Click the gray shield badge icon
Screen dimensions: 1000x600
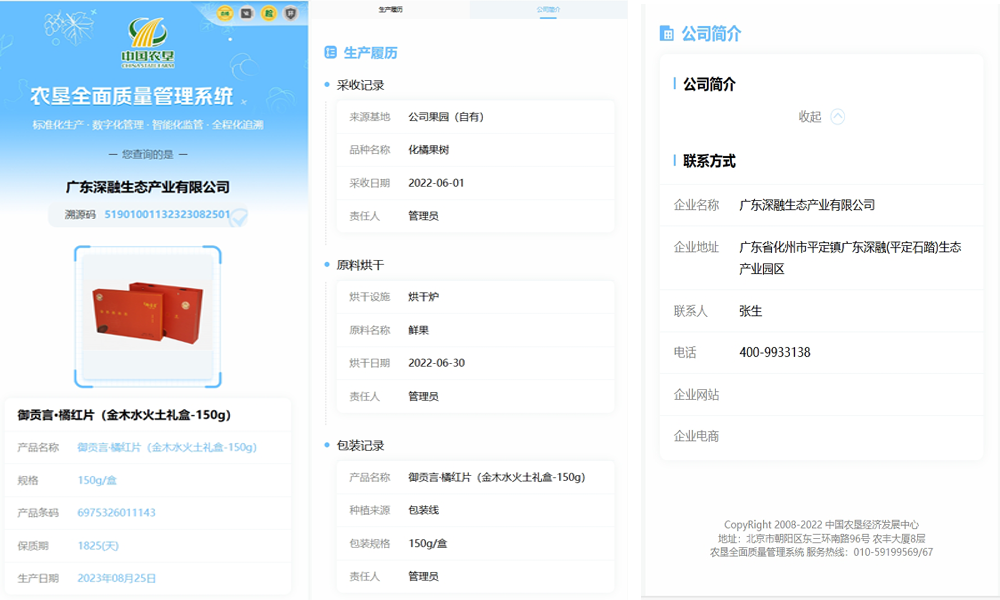[x=291, y=13]
